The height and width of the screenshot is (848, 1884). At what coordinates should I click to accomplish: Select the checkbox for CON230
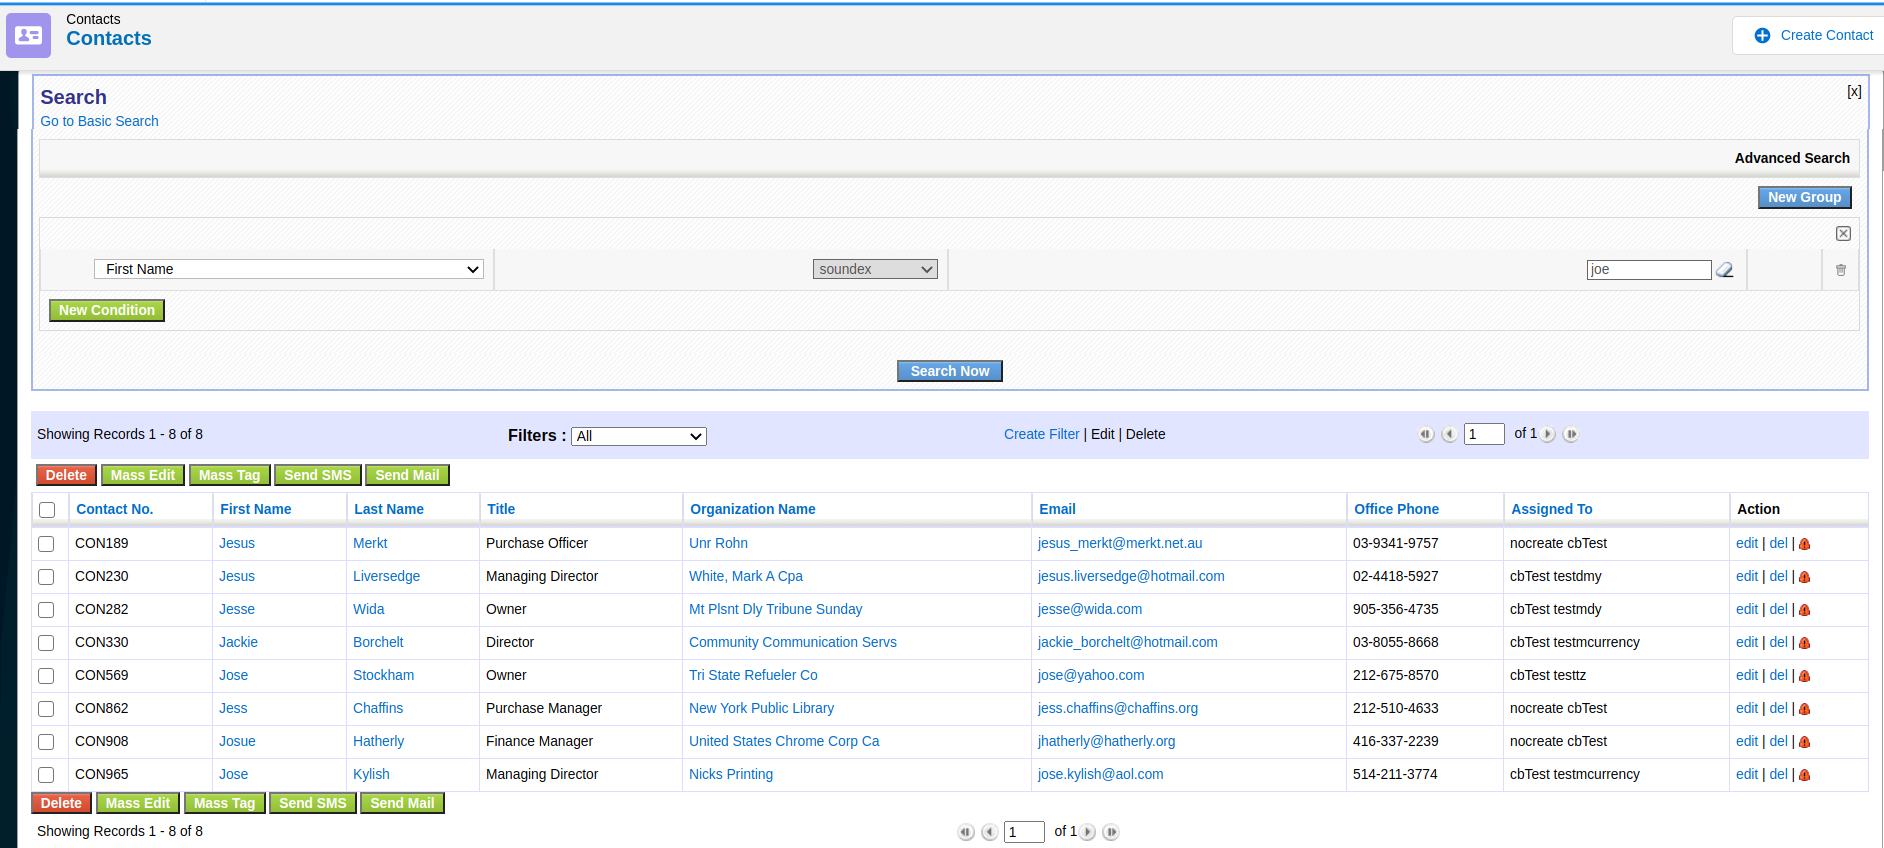46,577
